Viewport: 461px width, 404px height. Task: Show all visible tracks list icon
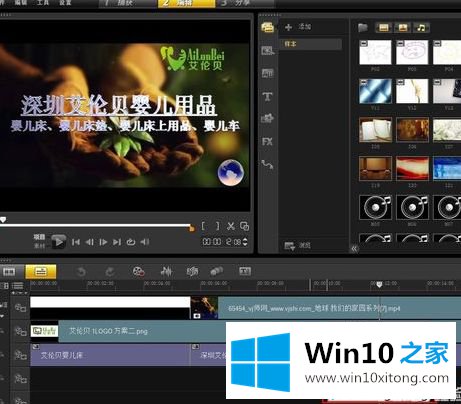[x=18, y=286]
